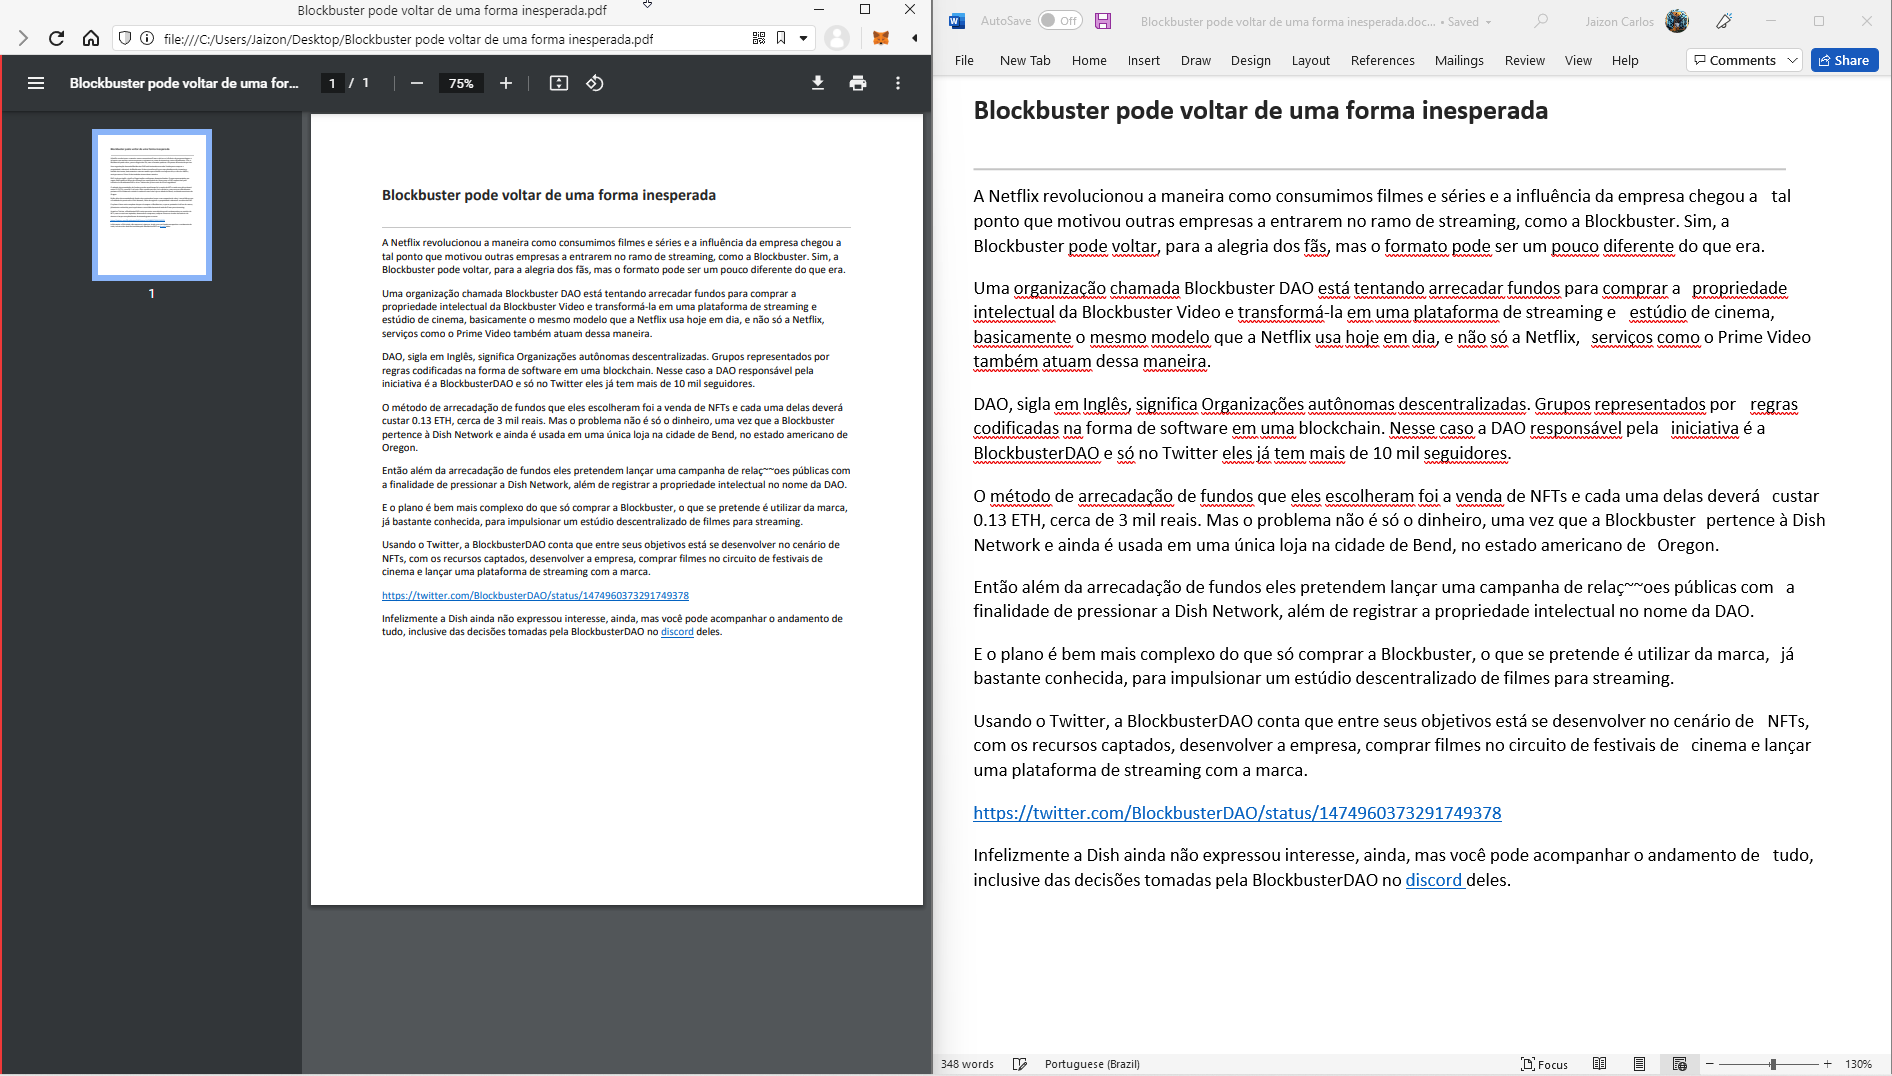Zoom out the PDF view
The image size is (1892, 1076).
pyautogui.click(x=417, y=83)
